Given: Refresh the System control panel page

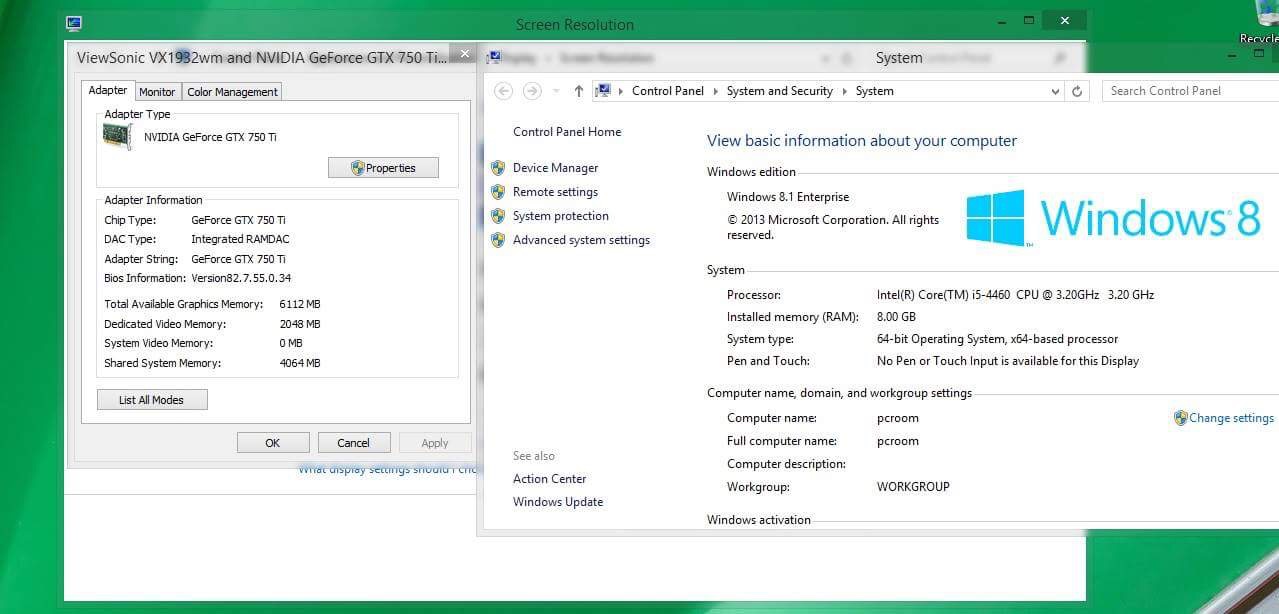Looking at the screenshot, I should pos(1077,91).
